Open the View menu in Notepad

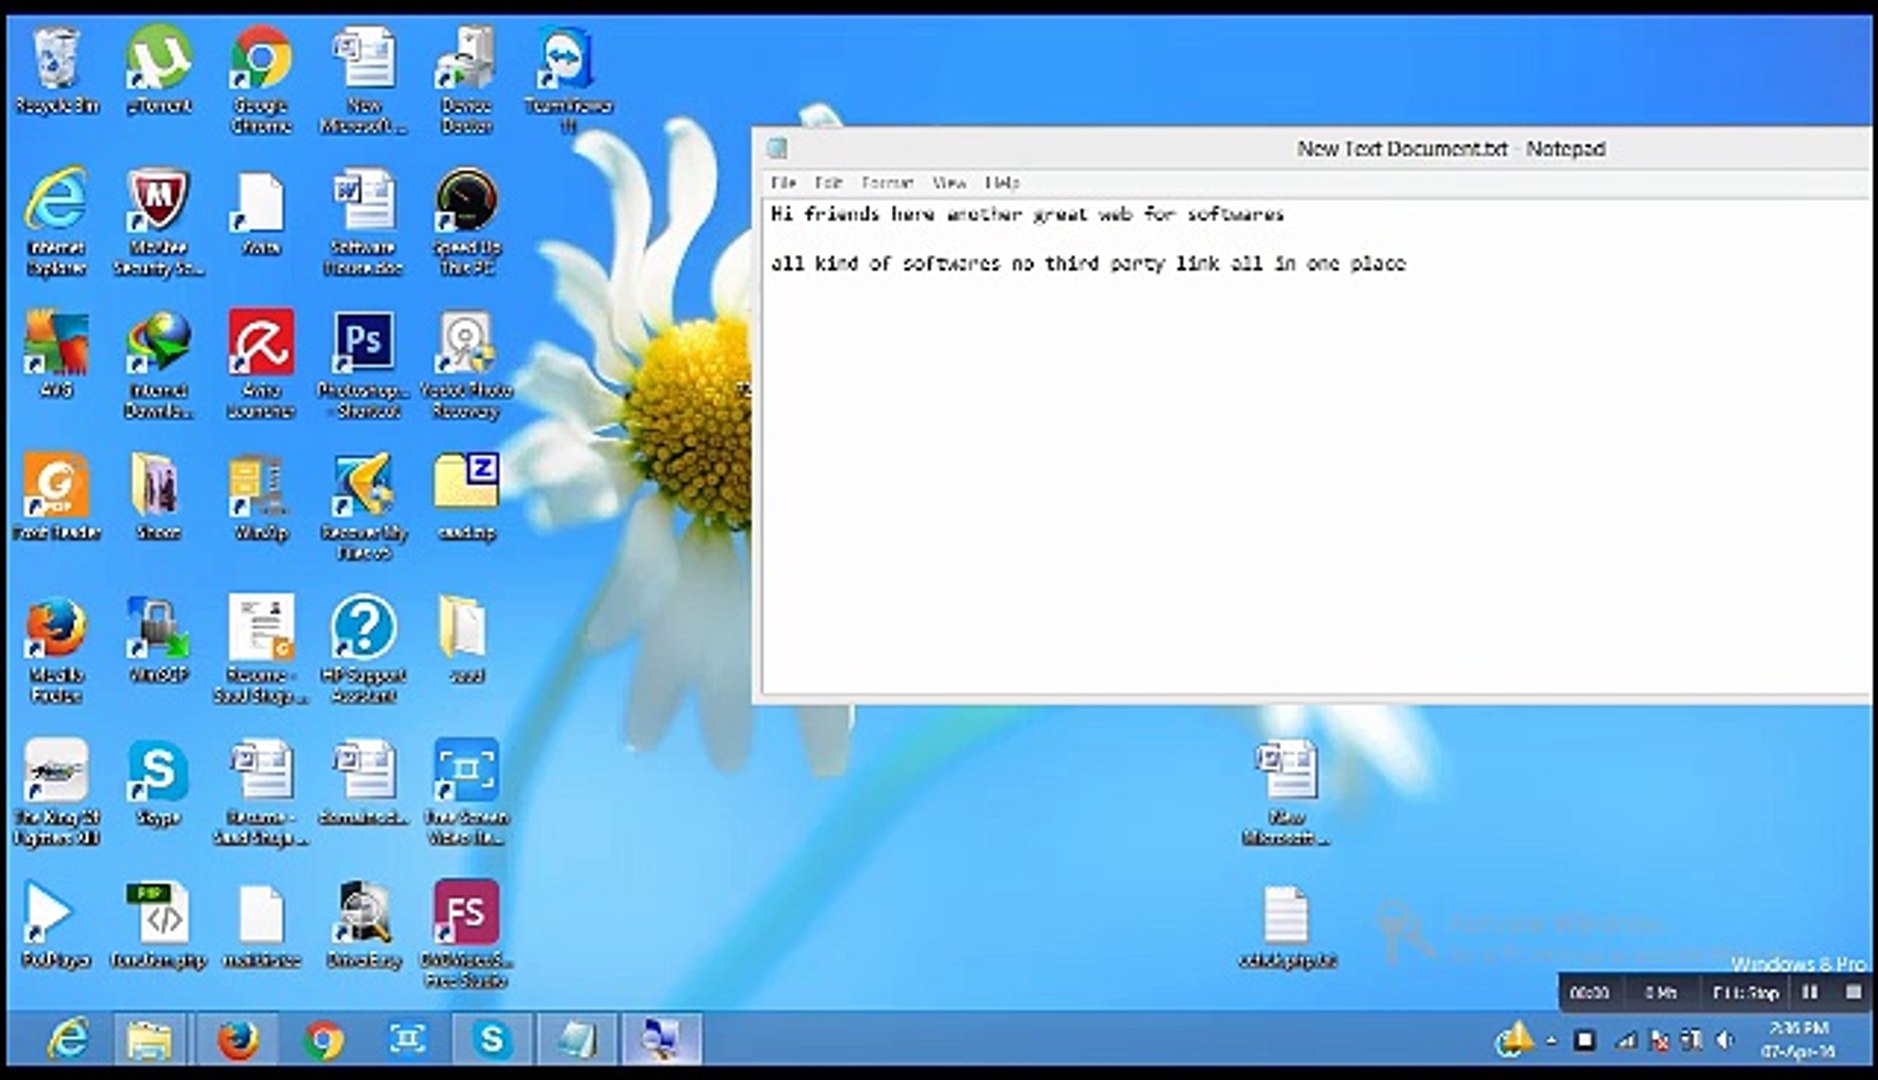pos(949,182)
